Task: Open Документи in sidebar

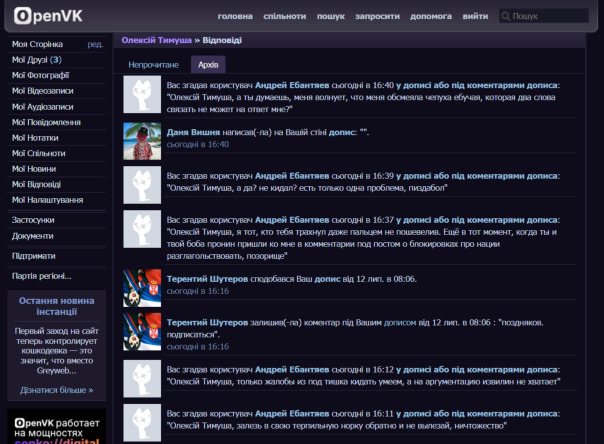Action: [32, 236]
